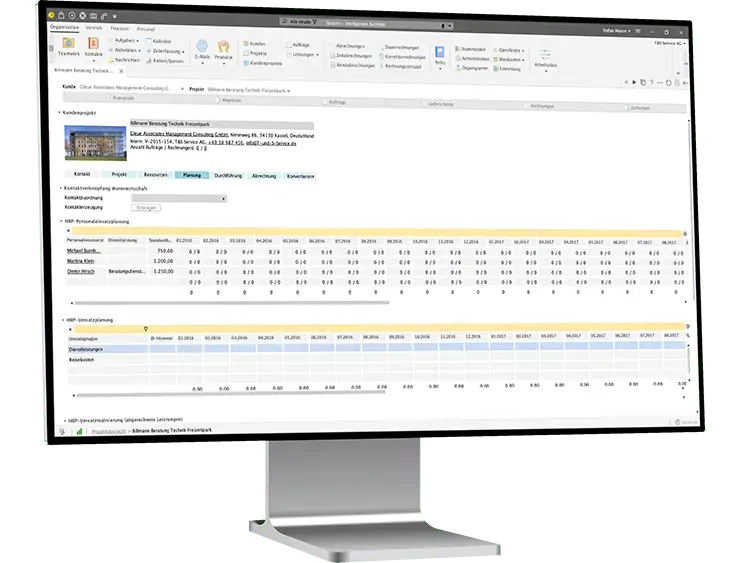This screenshot has width=740, height=563.
Task: Select the Durchführung project tab
Action: [228, 175]
